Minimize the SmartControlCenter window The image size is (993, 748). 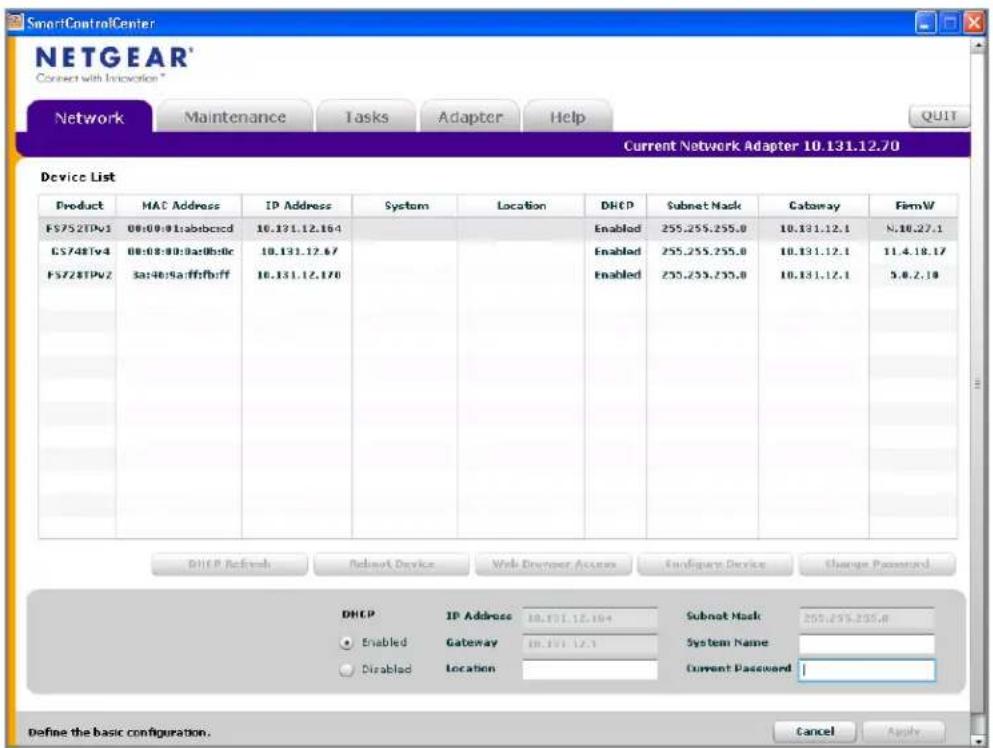tap(925, 24)
